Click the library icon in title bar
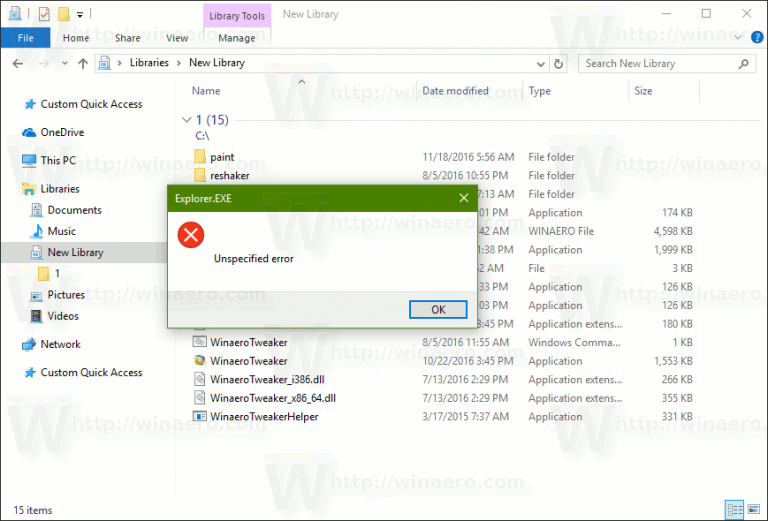 click(x=15, y=13)
